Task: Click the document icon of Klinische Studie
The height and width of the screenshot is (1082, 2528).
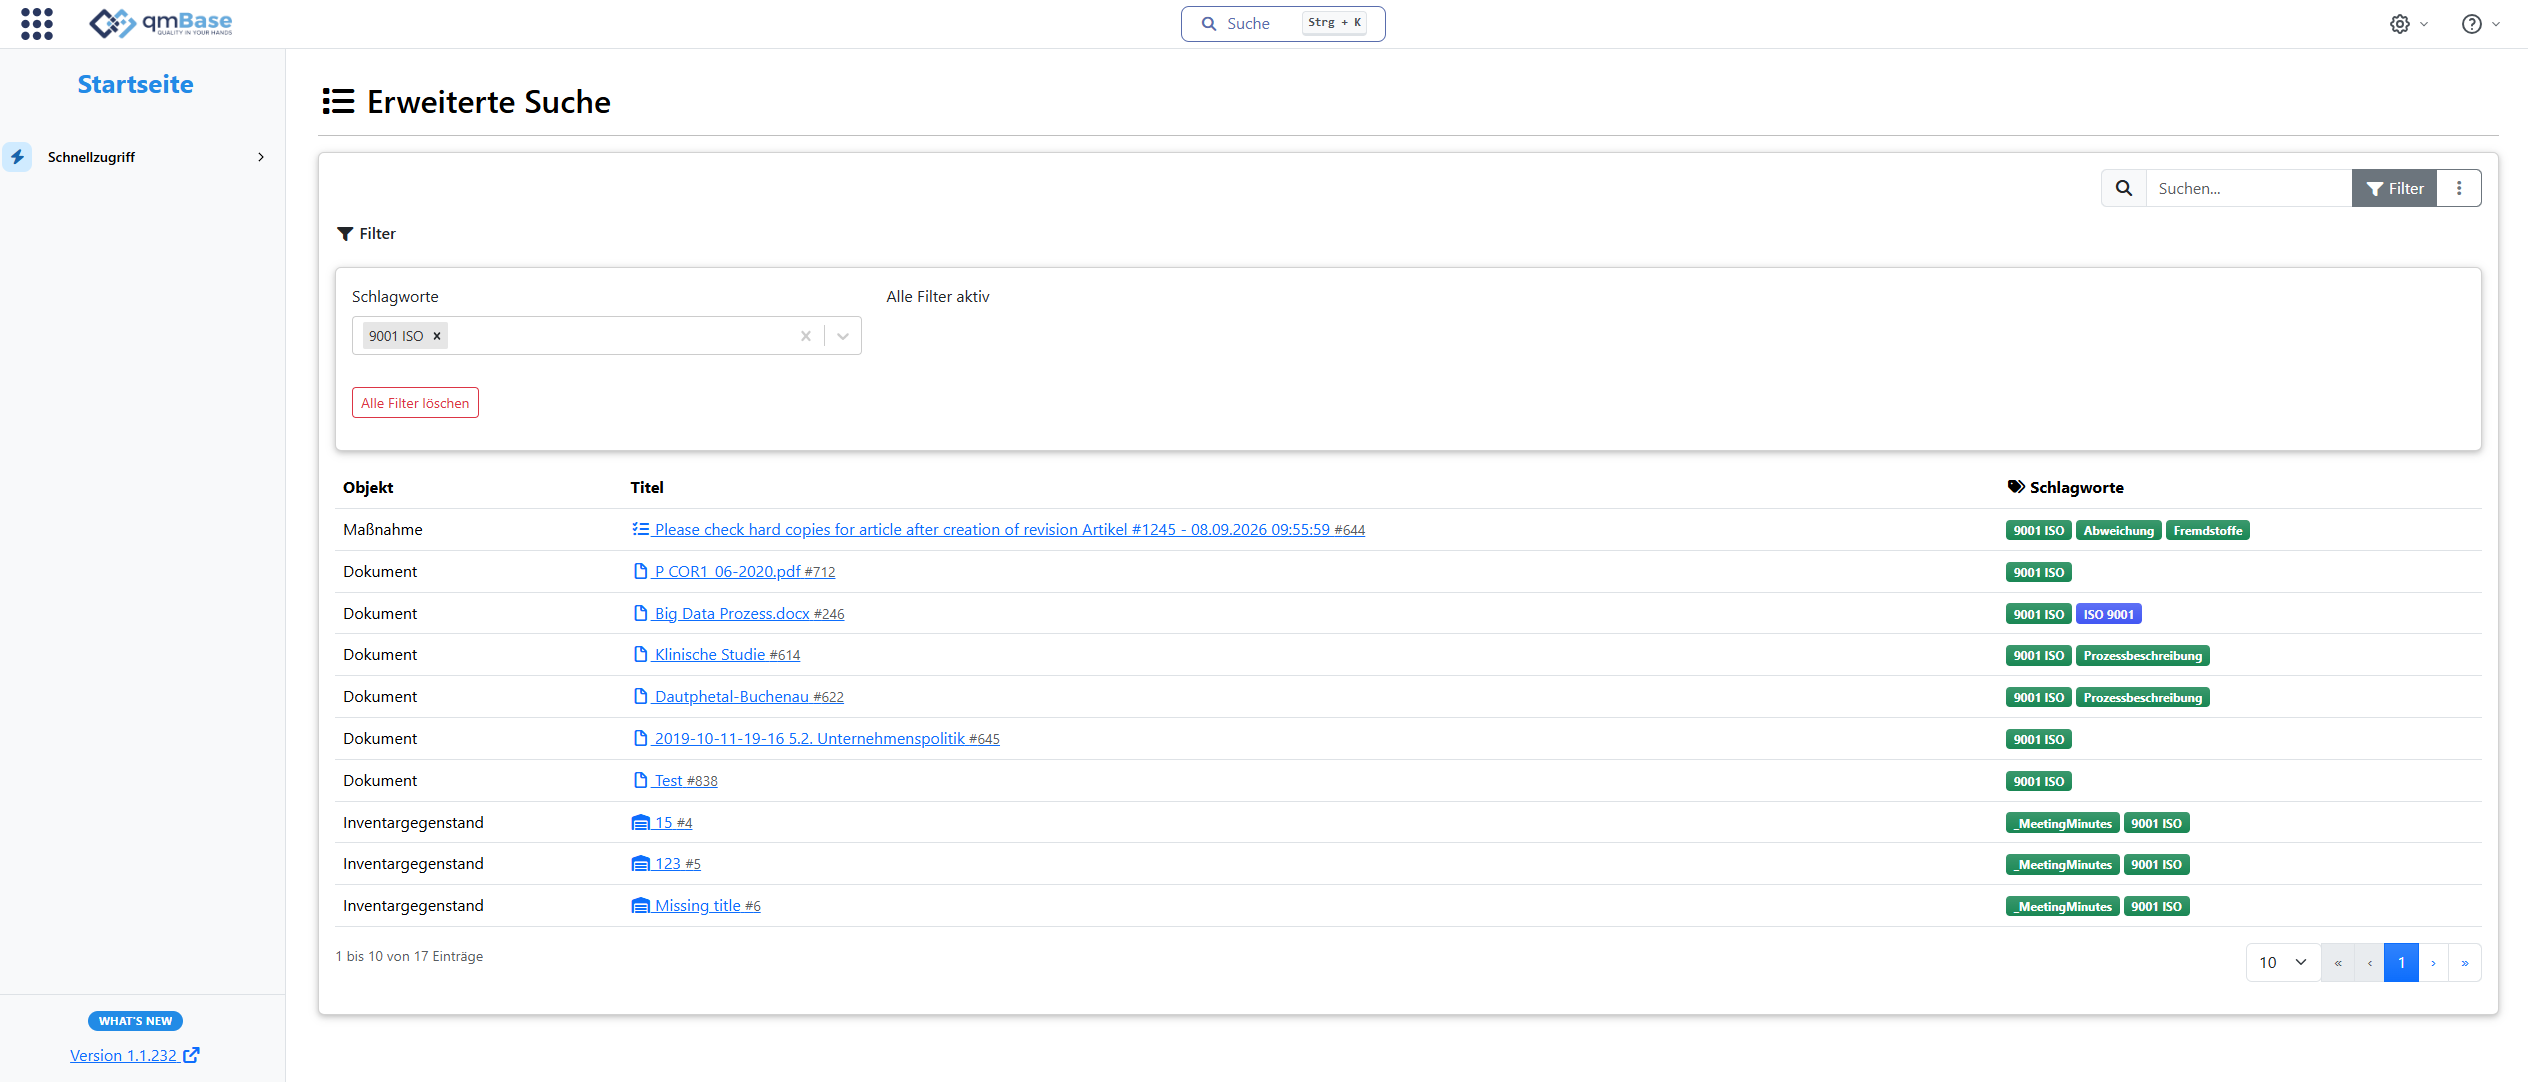Action: tap(640, 654)
